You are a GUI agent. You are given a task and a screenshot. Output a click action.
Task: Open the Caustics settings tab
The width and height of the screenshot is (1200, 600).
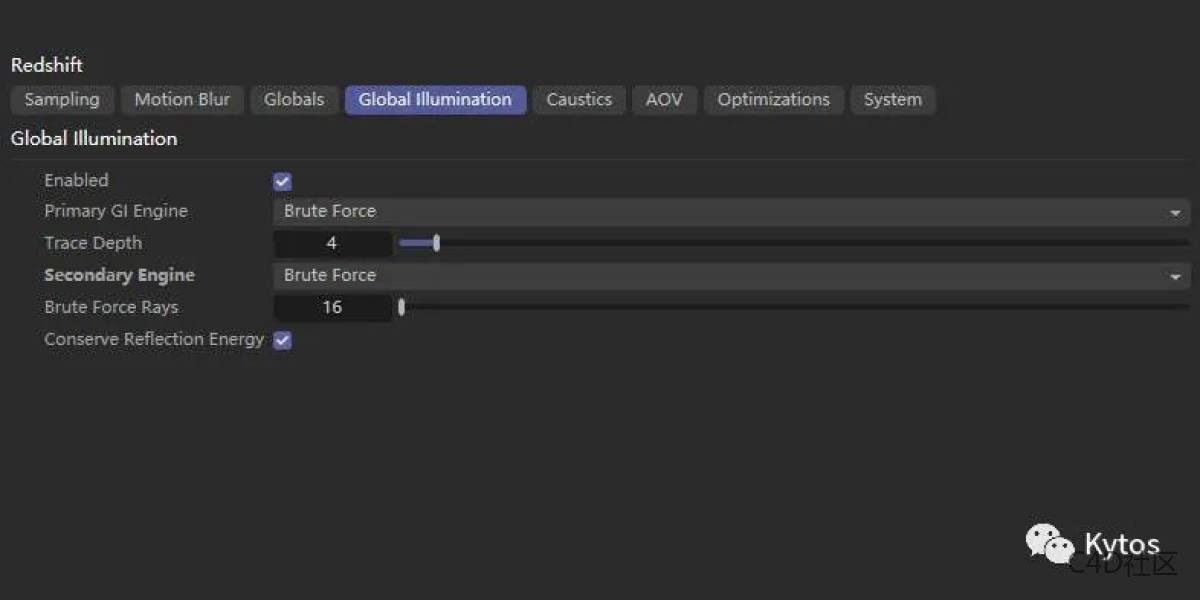tap(579, 99)
